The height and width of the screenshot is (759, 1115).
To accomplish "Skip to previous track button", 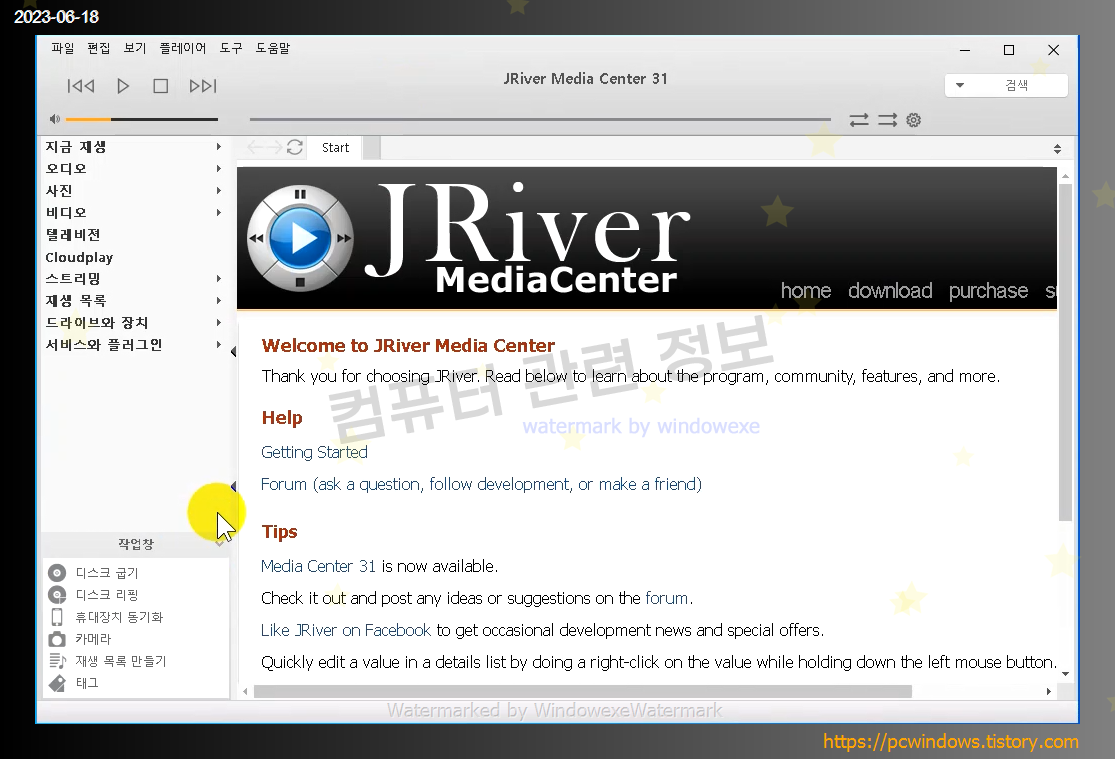I will (81, 86).
